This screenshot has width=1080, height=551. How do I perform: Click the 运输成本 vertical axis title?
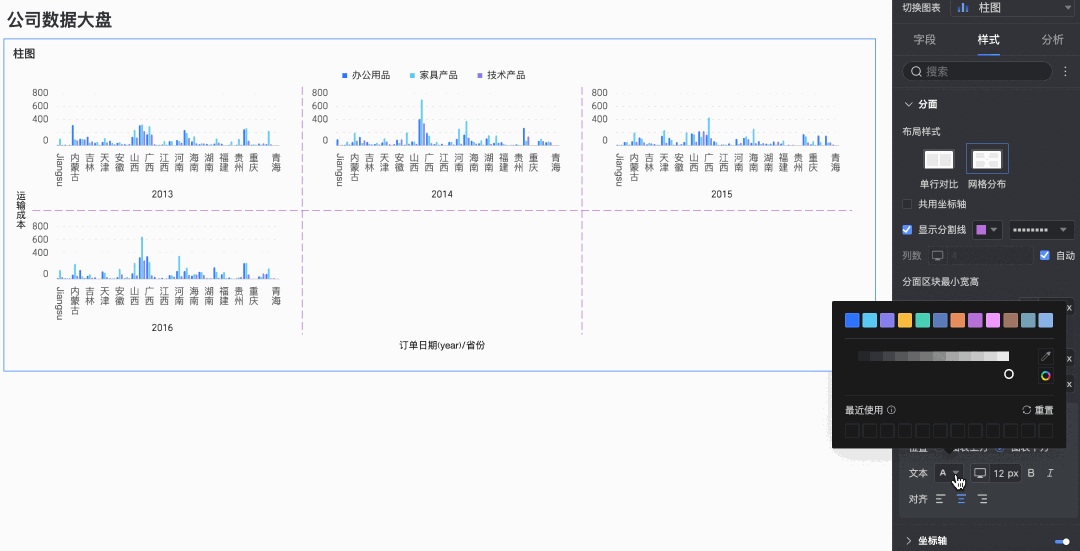21,211
